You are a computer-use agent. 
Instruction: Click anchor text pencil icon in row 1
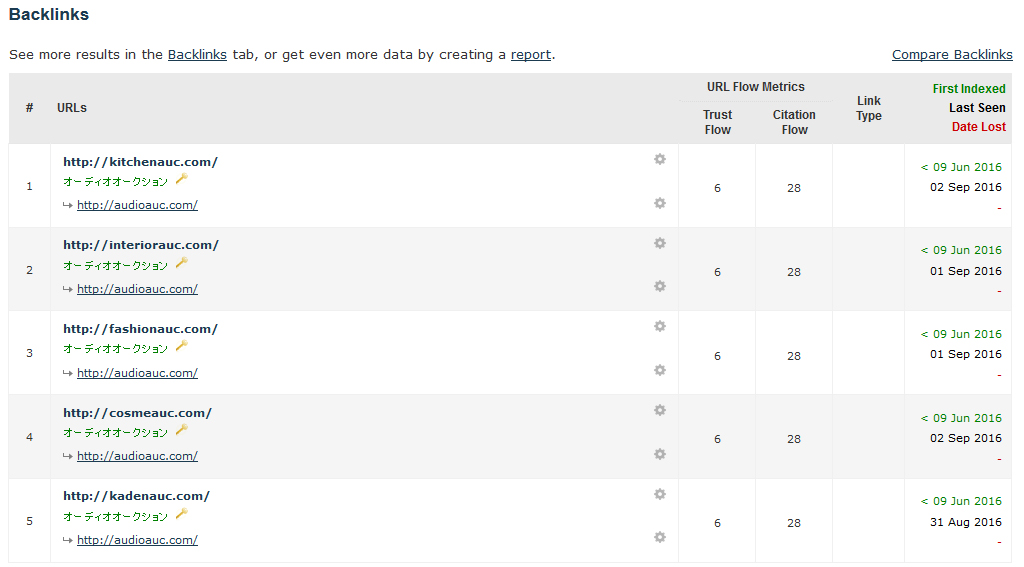(182, 179)
